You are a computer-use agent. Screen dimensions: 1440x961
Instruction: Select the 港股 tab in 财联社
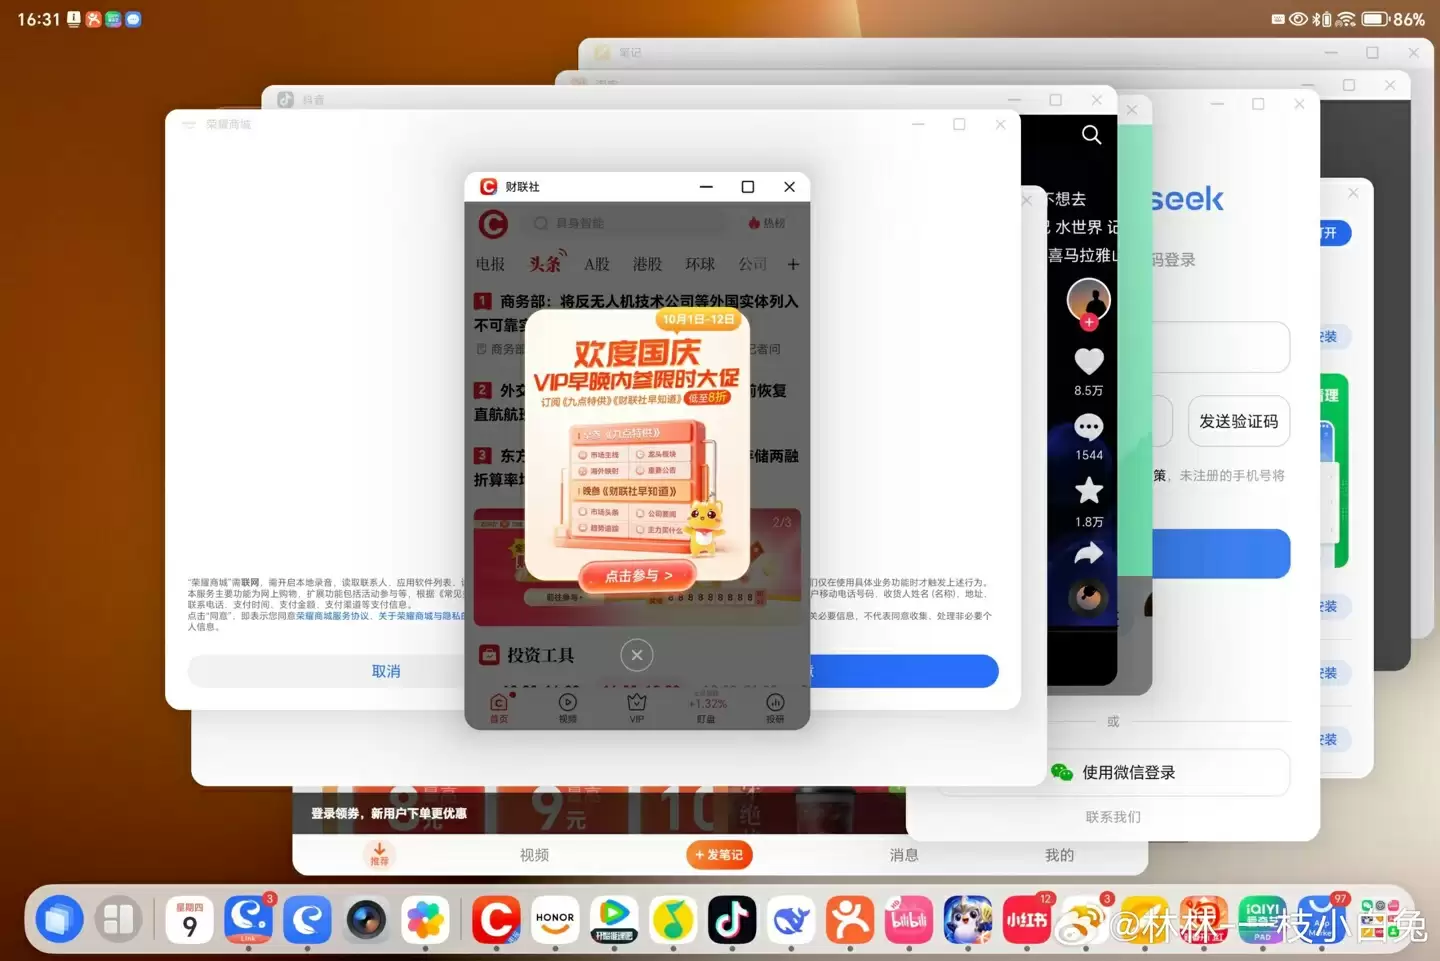click(x=647, y=264)
